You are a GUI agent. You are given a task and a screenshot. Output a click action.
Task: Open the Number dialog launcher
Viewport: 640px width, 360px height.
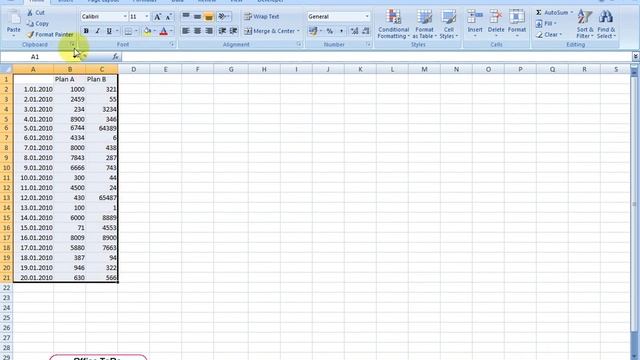368,44
